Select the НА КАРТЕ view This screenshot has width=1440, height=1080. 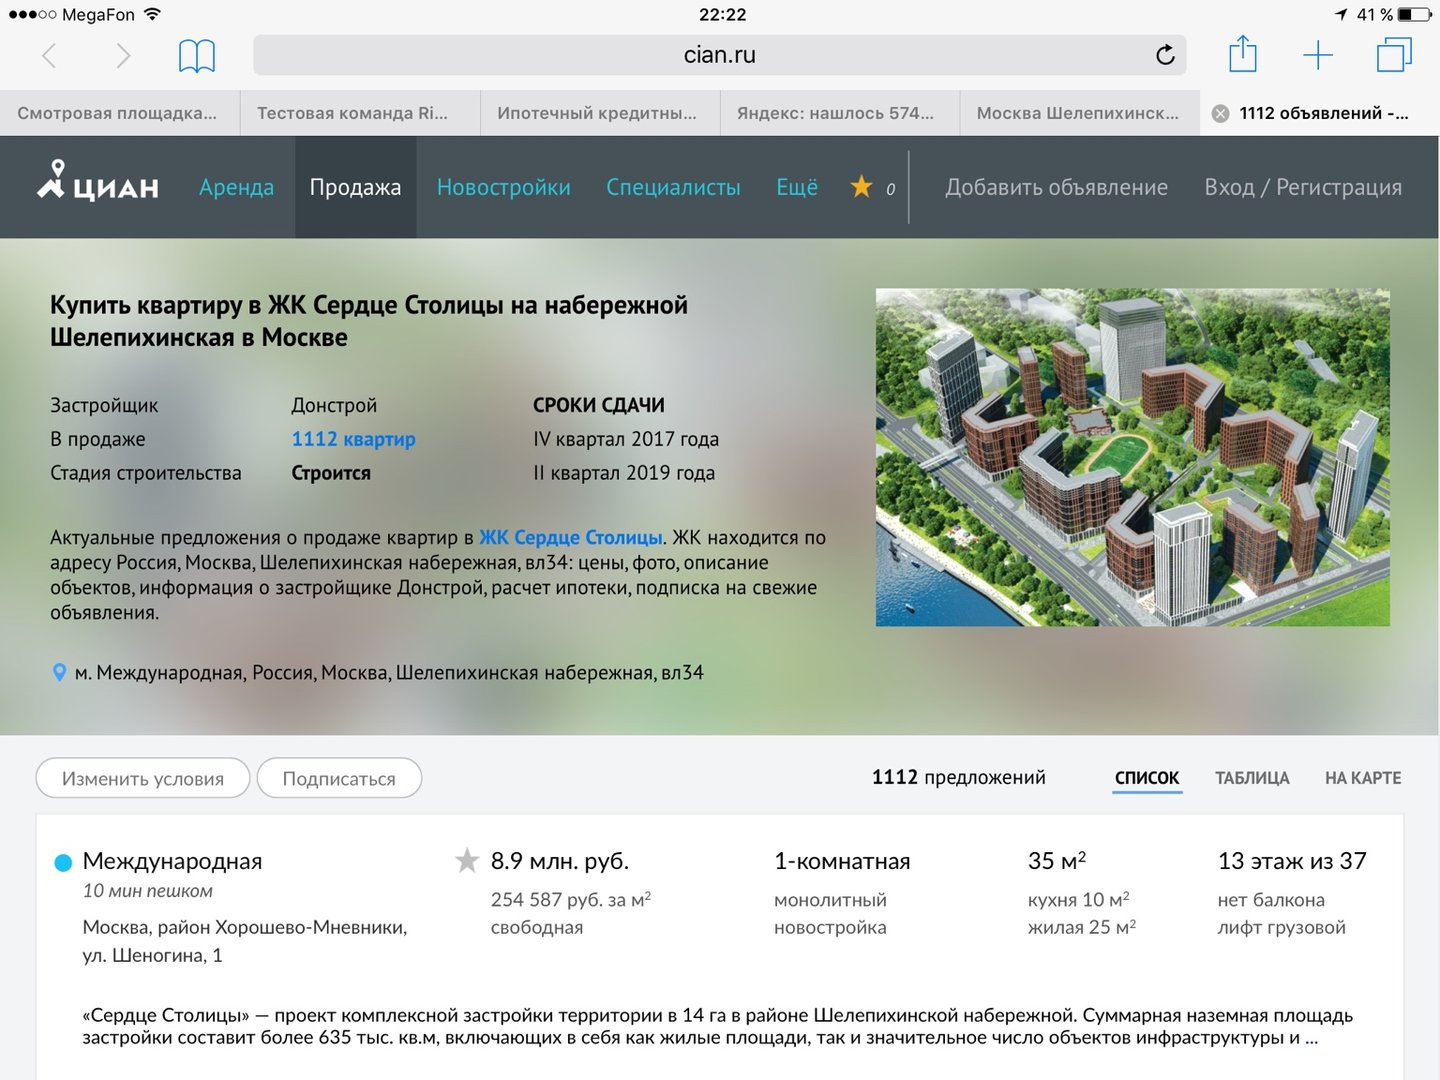point(1363,778)
